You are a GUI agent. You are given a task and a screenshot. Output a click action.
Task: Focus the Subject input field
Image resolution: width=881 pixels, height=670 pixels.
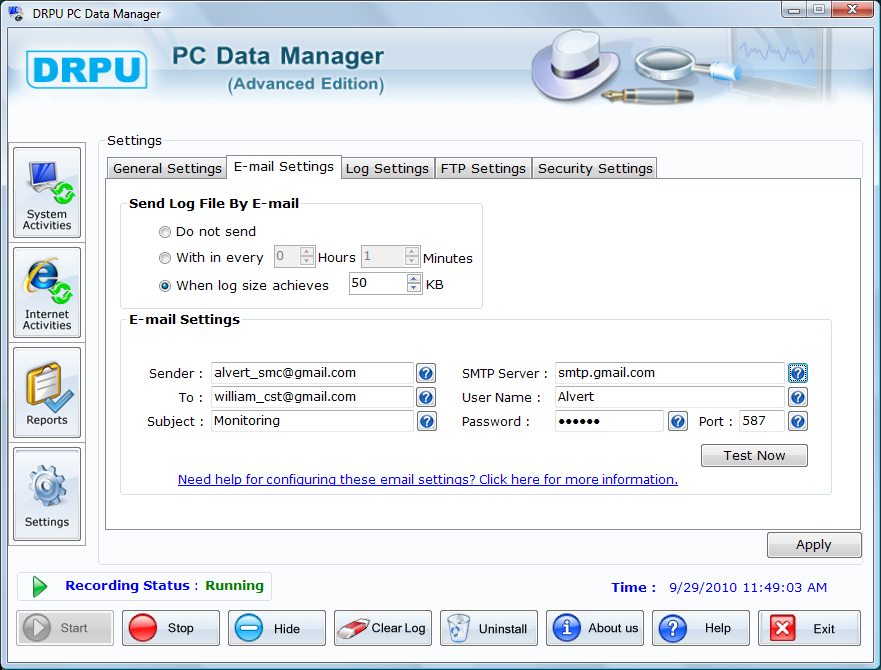pyautogui.click(x=312, y=421)
